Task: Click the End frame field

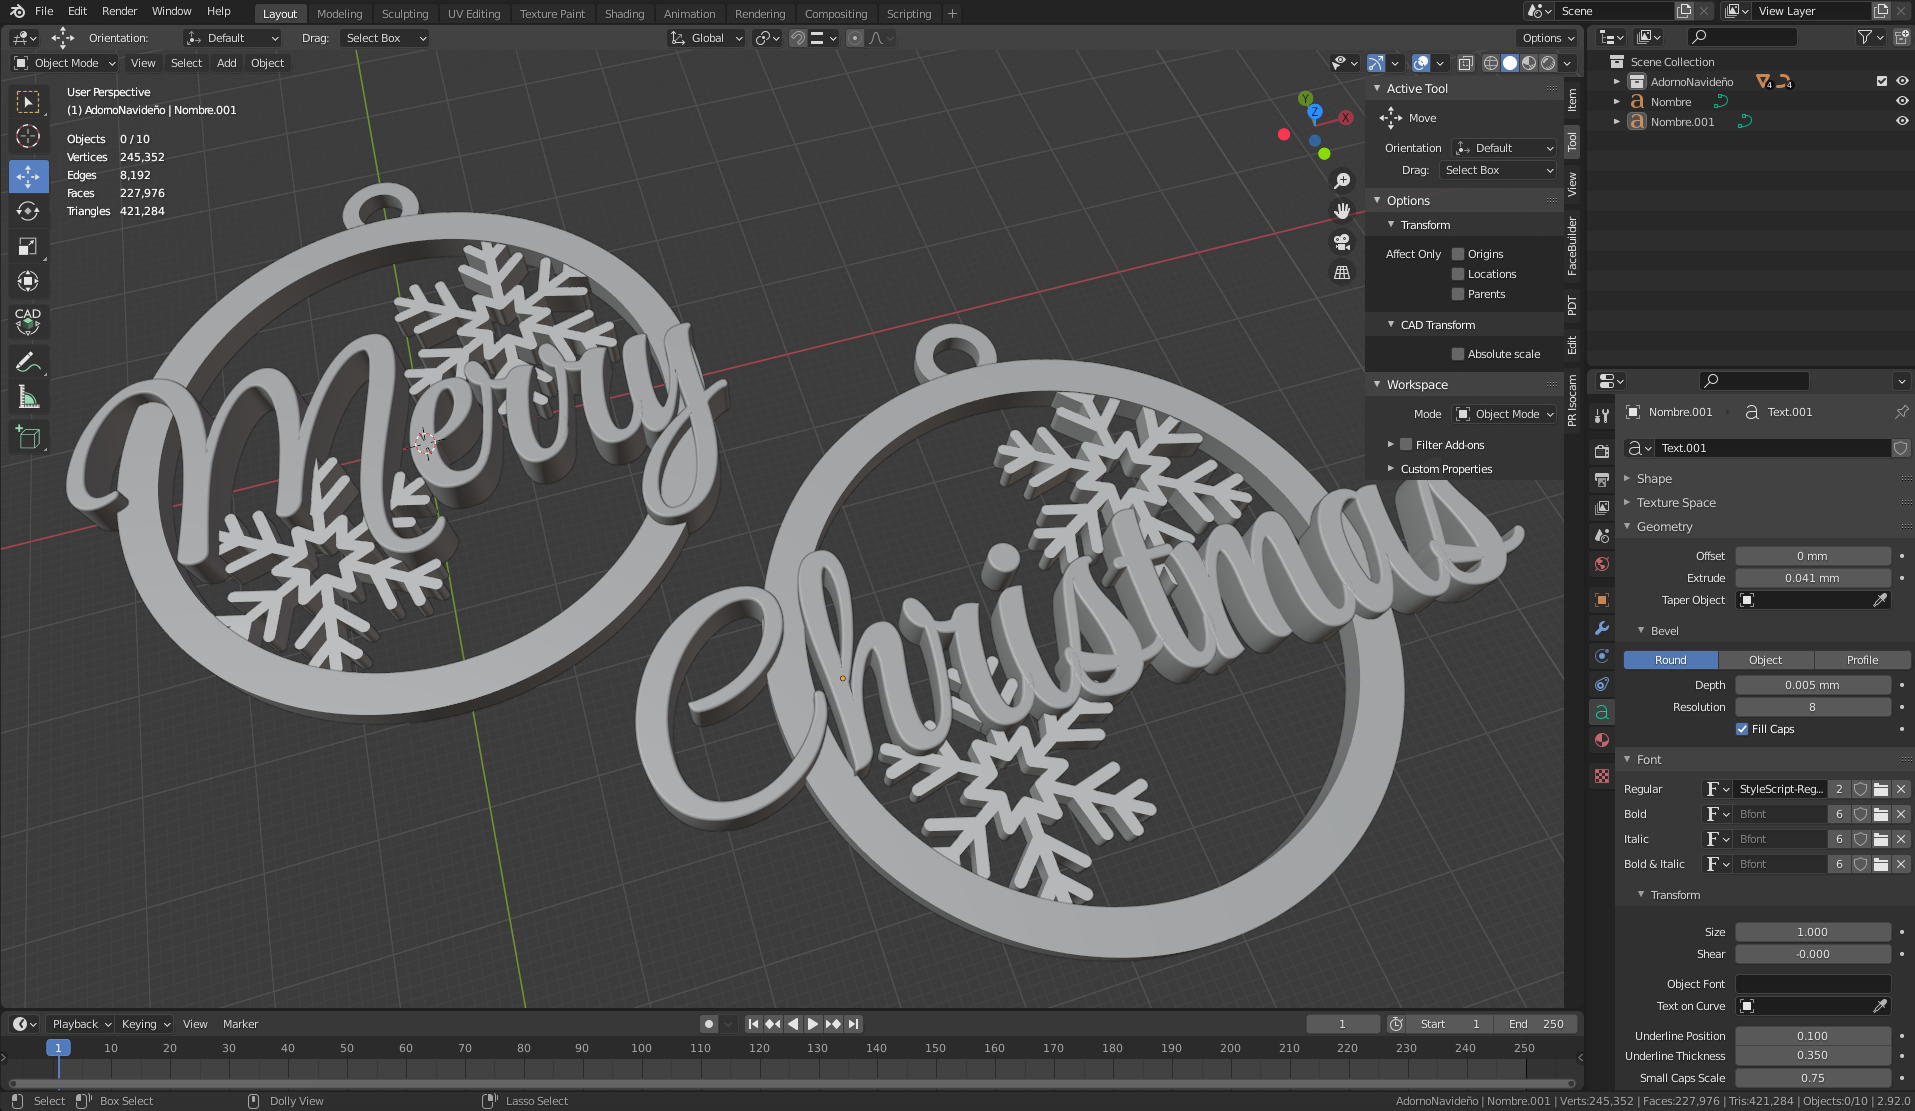Action: point(1536,1024)
